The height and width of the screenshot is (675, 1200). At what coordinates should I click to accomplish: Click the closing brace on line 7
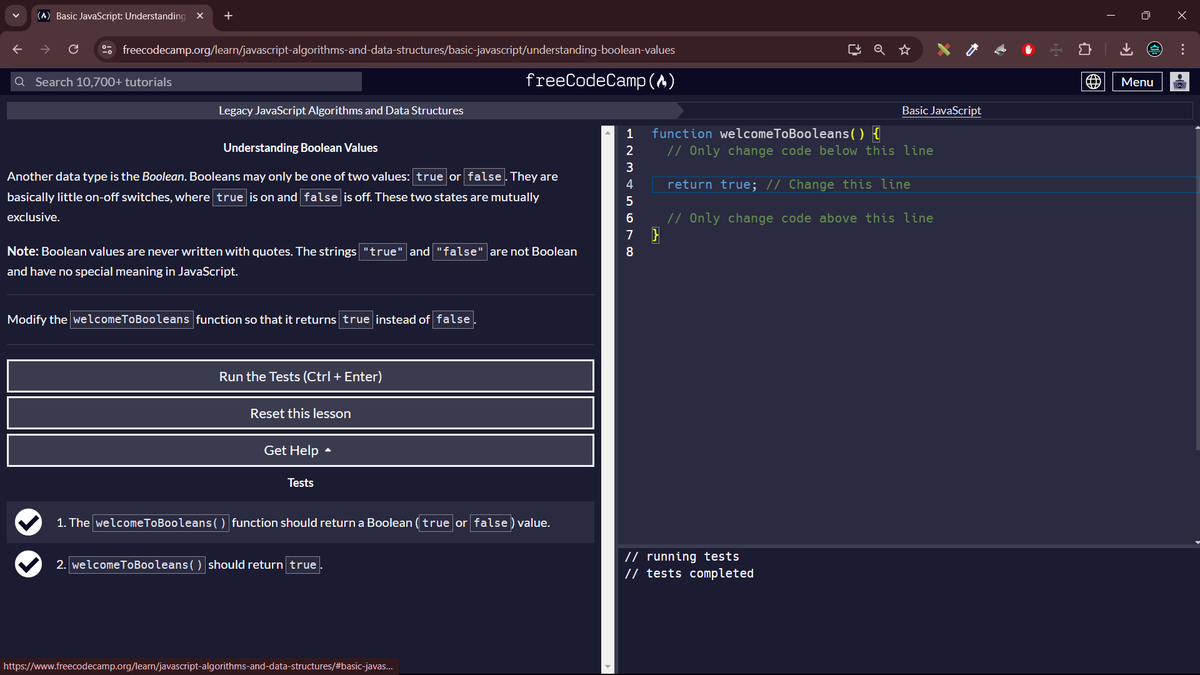[x=656, y=235]
